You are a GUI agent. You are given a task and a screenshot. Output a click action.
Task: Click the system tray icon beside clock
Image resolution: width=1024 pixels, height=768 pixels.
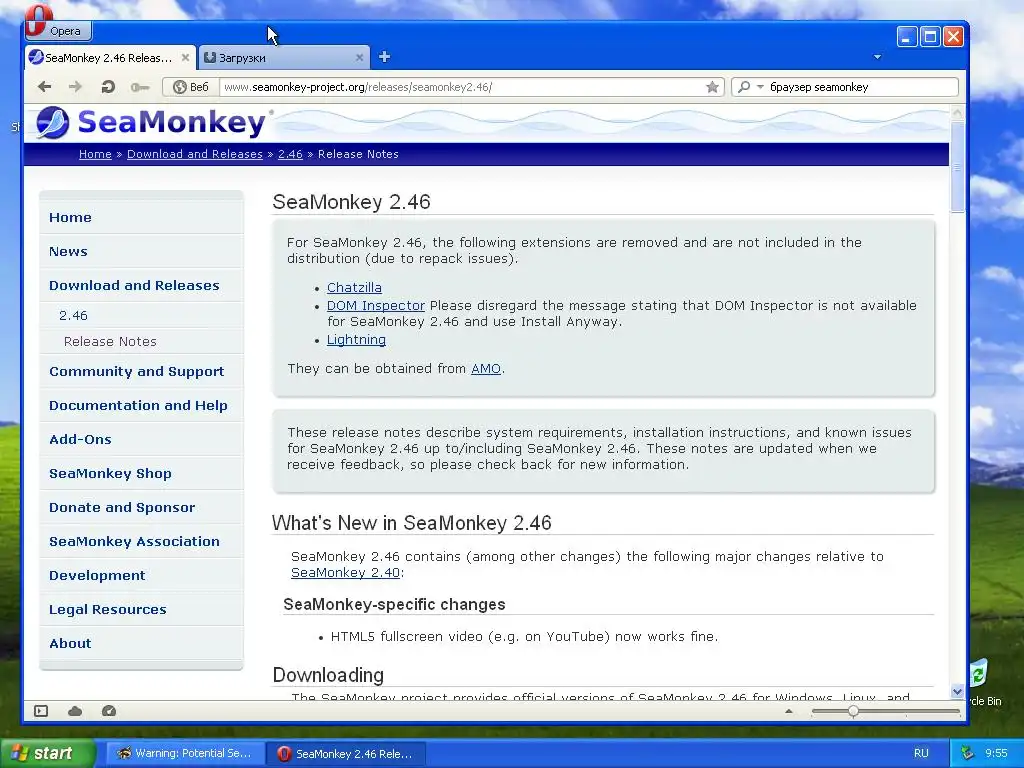[967, 754]
